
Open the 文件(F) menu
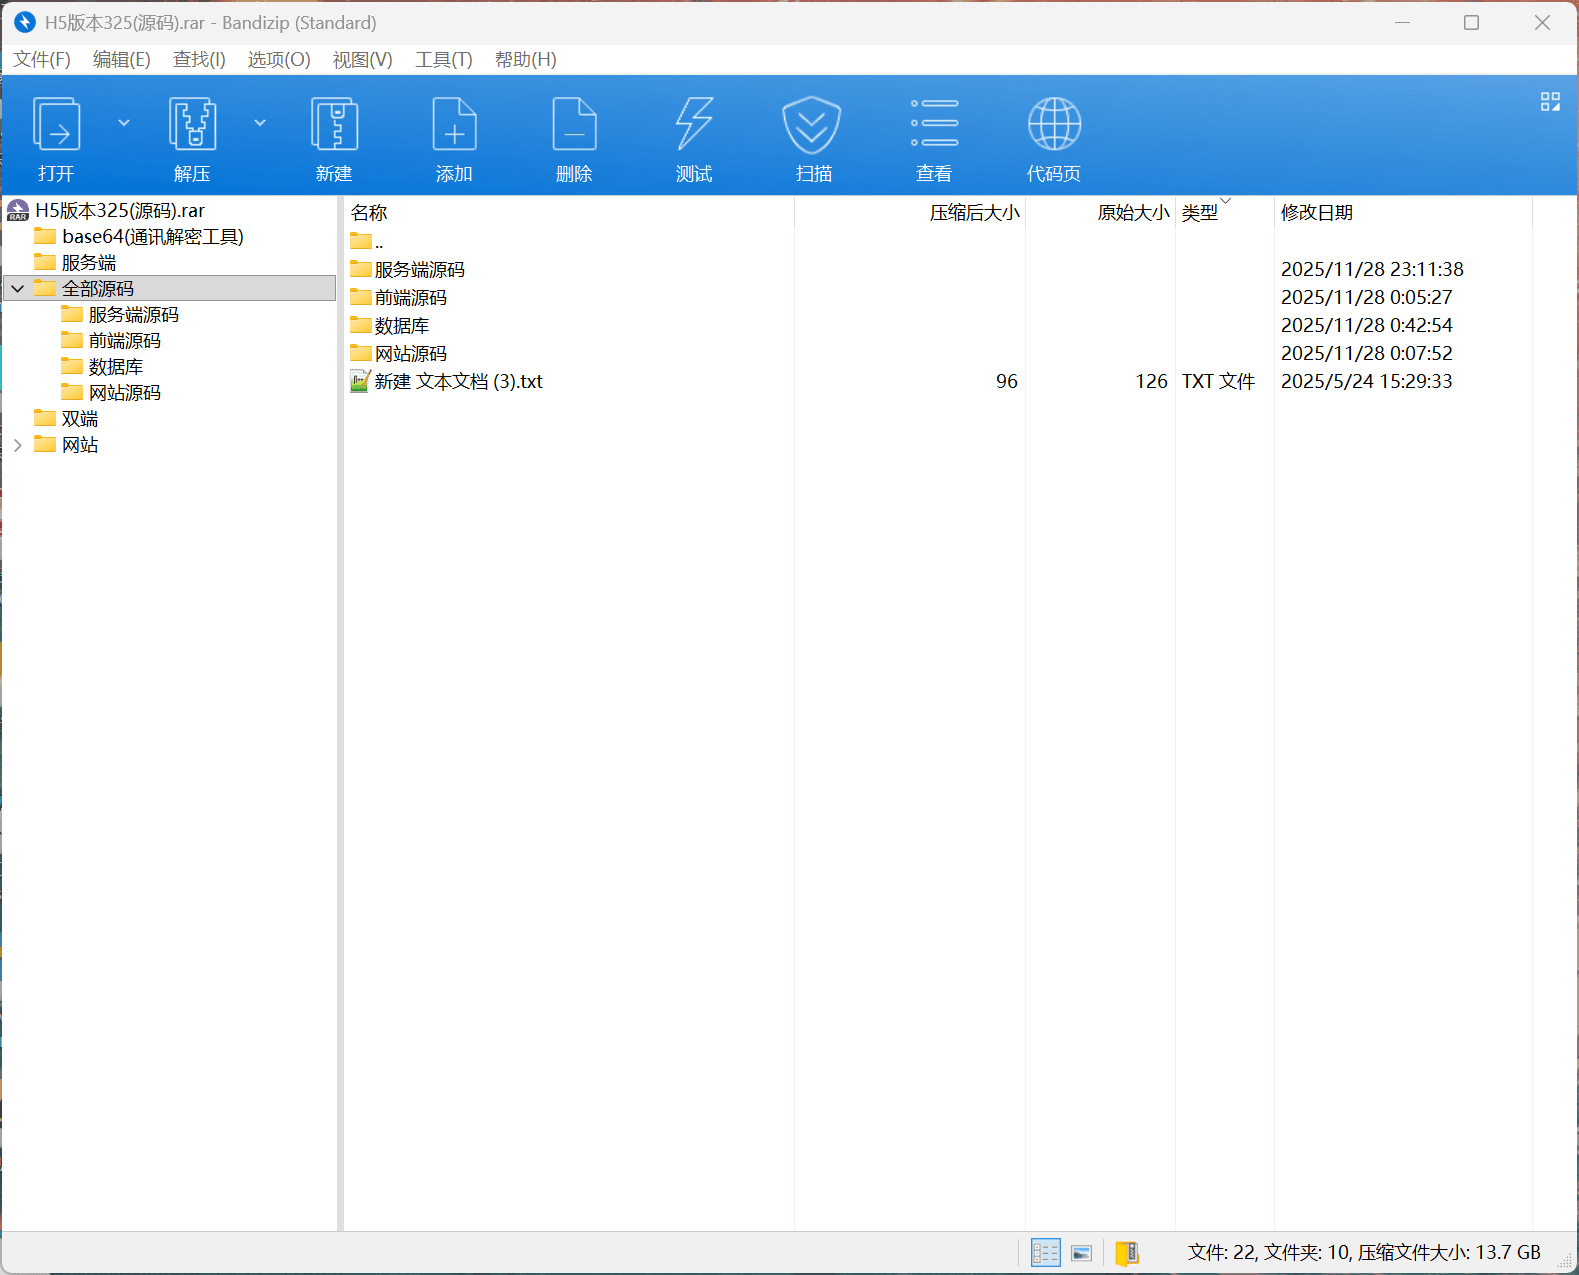[x=42, y=60]
